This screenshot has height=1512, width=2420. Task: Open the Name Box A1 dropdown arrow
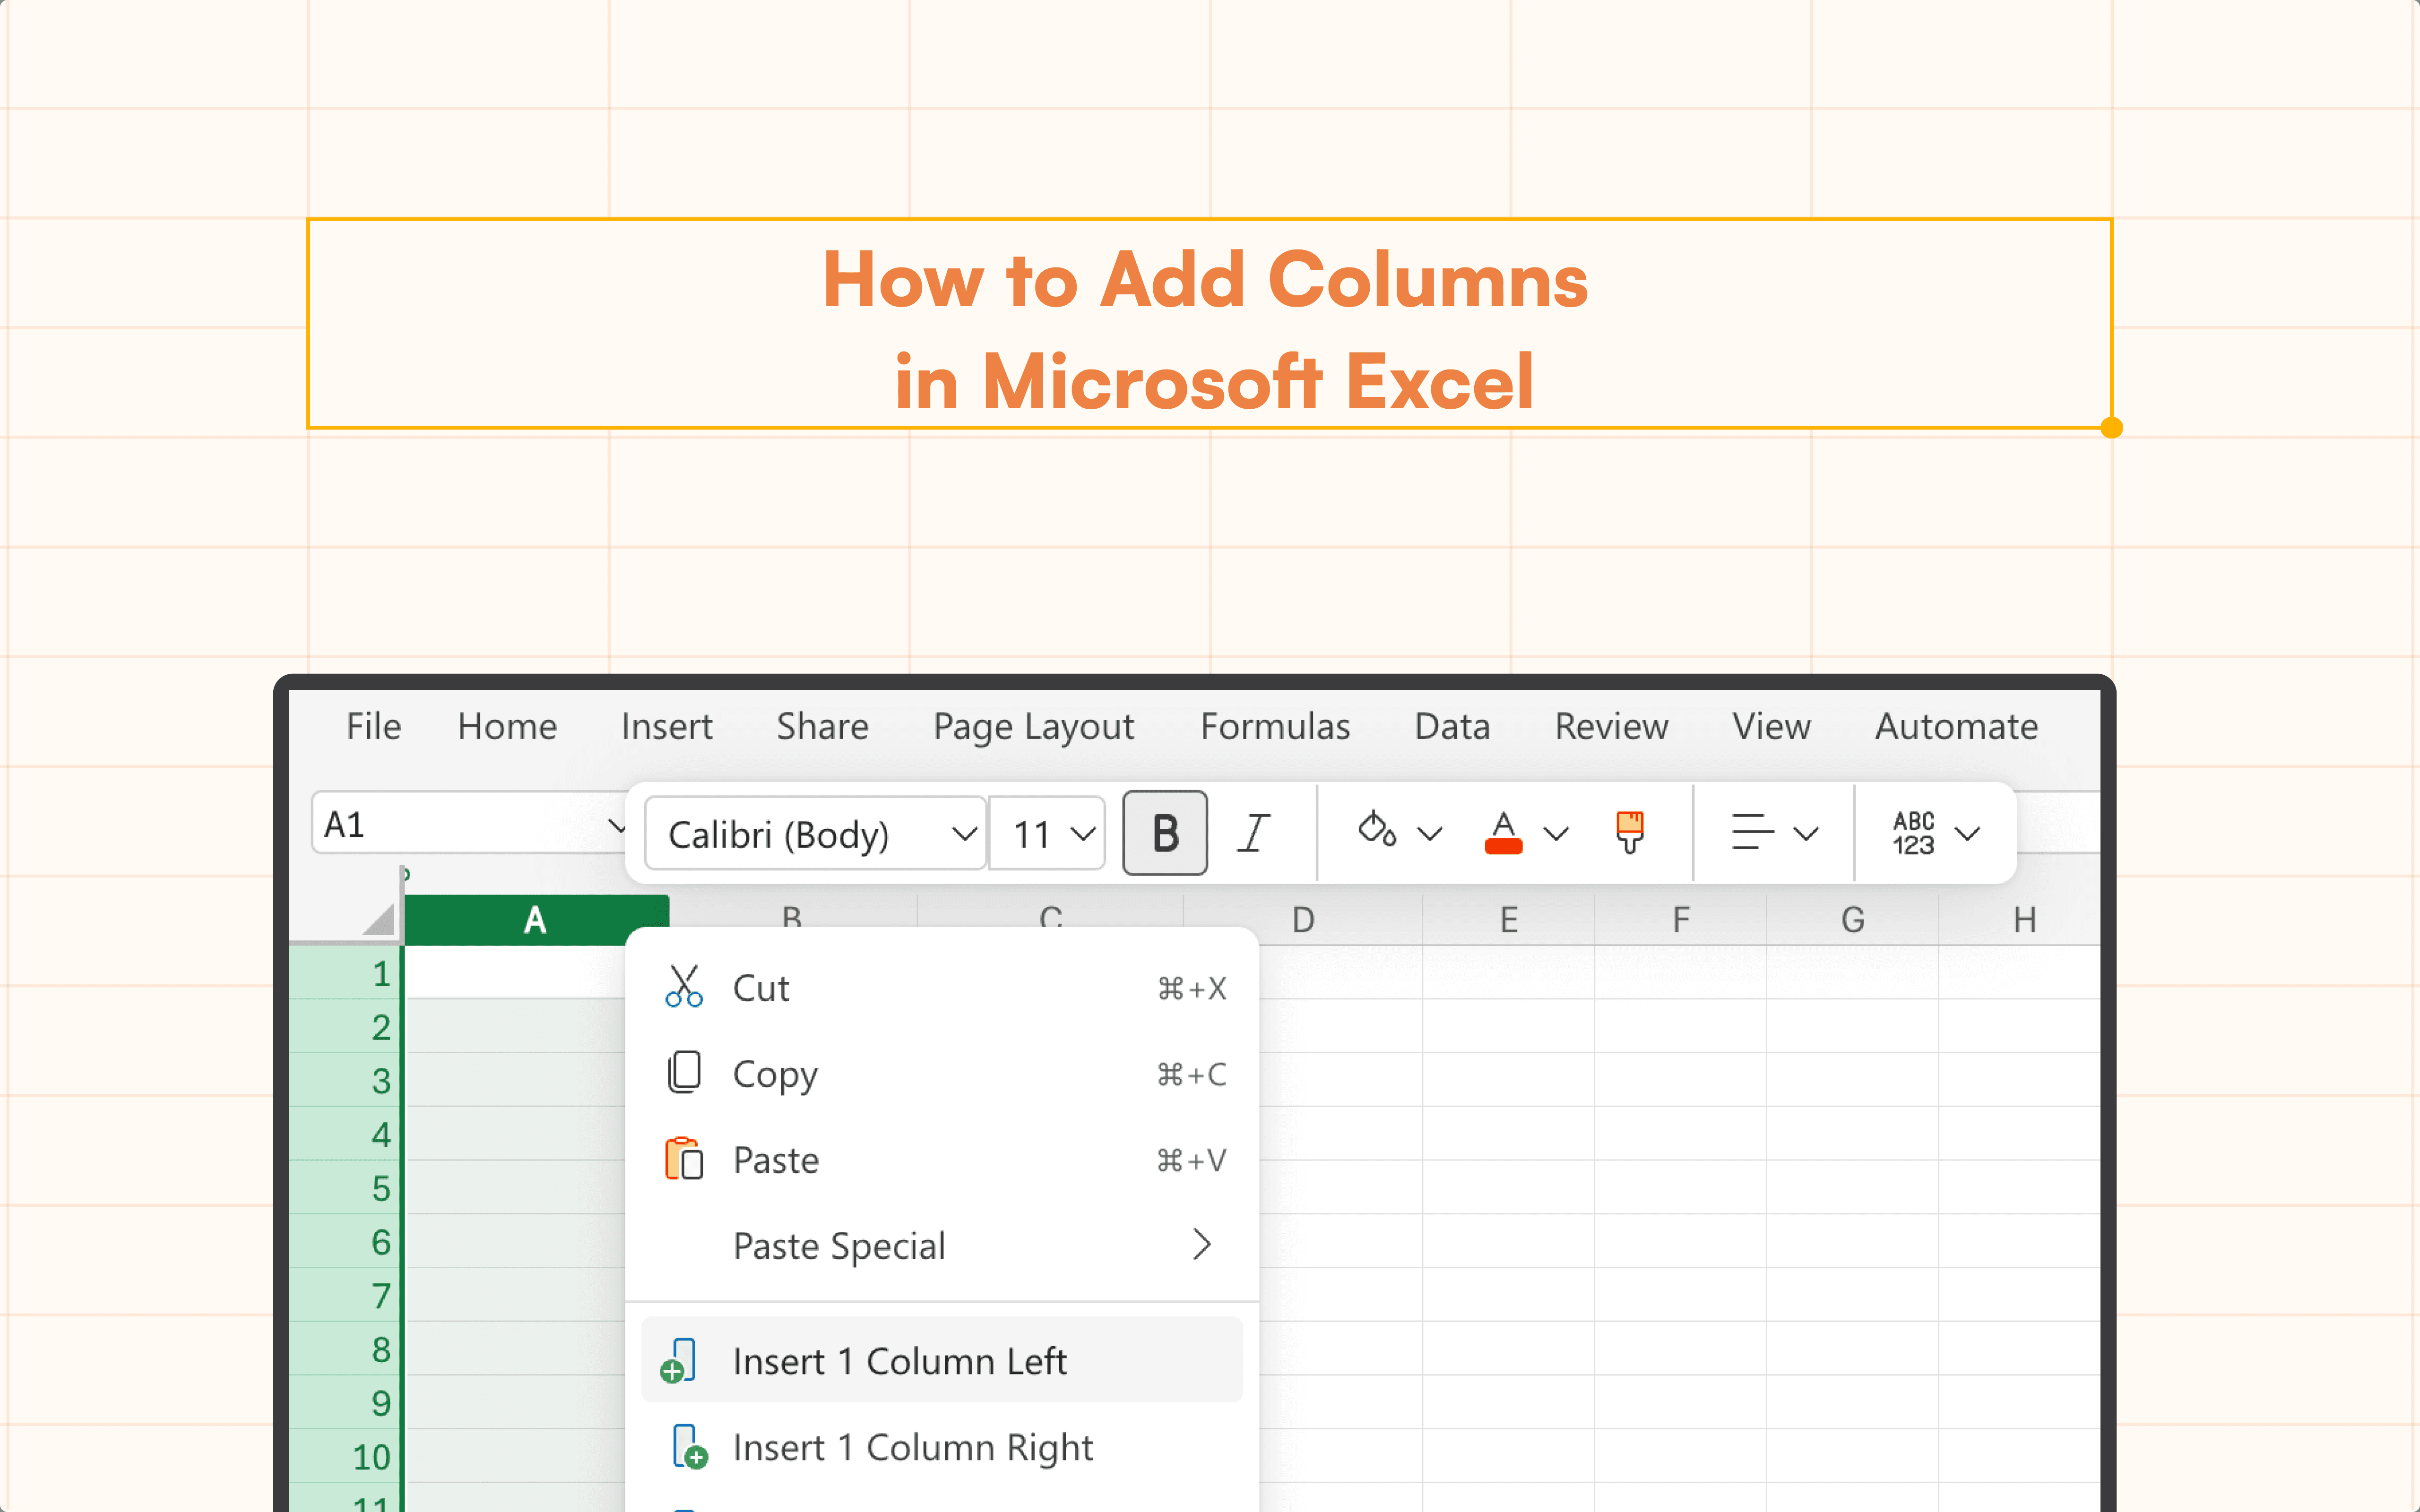tap(616, 826)
